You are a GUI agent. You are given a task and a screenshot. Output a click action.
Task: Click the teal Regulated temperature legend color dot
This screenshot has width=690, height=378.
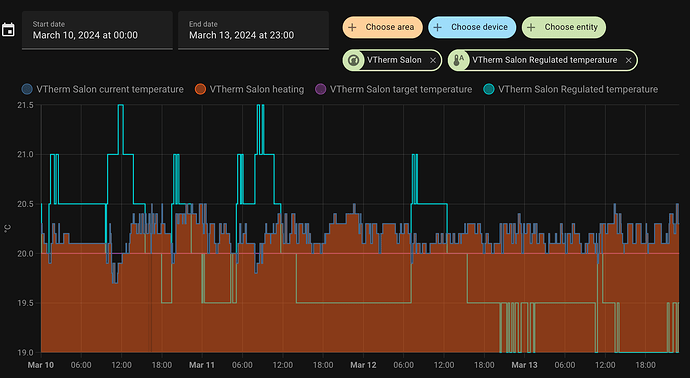[489, 89]
